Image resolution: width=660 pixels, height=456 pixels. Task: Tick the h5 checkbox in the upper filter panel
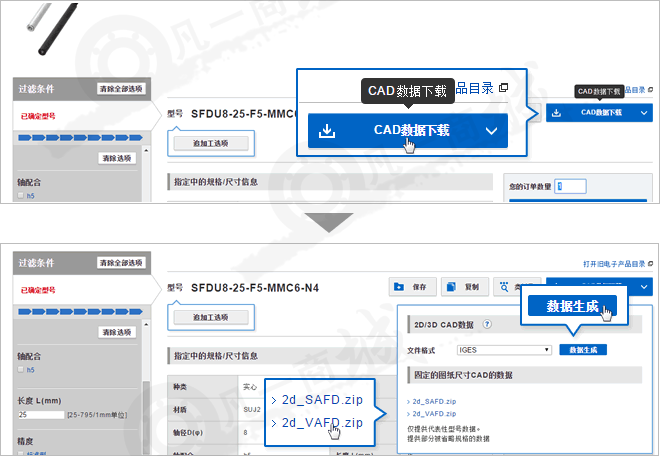click(21, 197)
